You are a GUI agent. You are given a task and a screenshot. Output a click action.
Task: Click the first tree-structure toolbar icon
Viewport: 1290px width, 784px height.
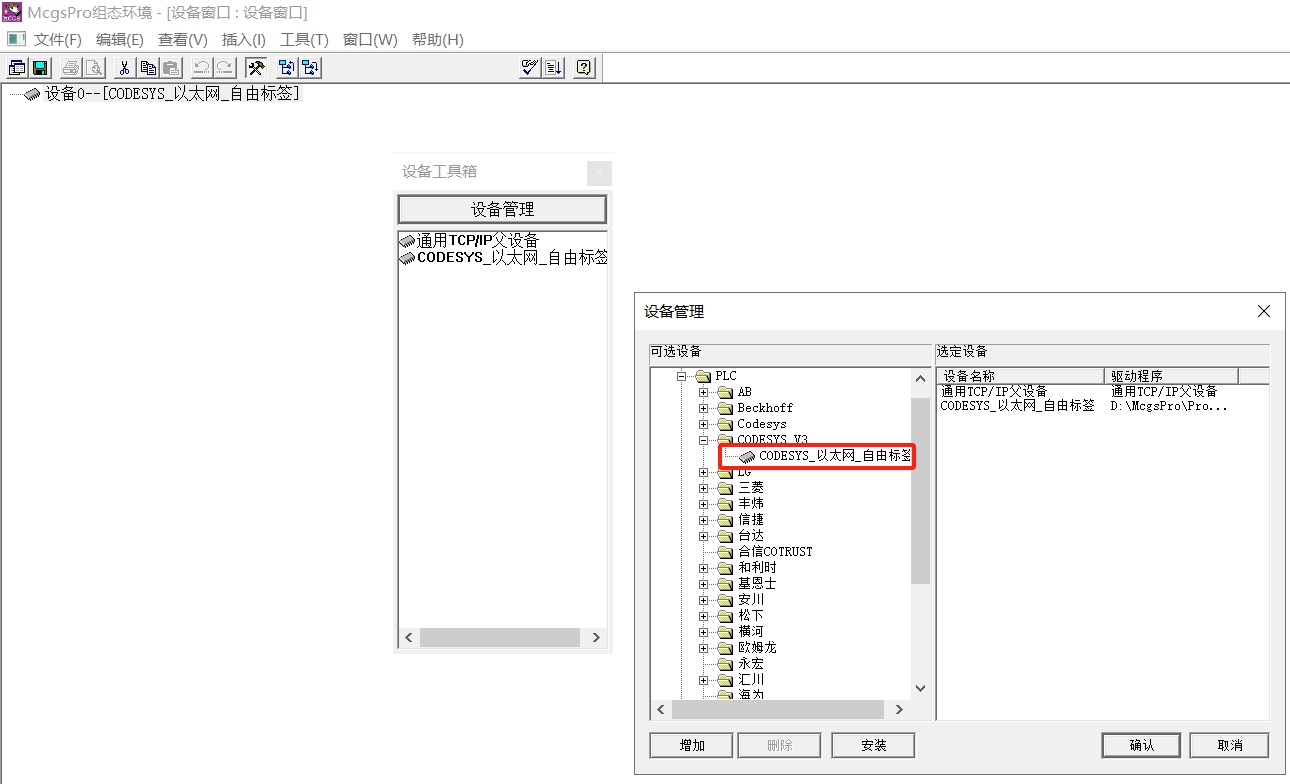pos(288,68)
